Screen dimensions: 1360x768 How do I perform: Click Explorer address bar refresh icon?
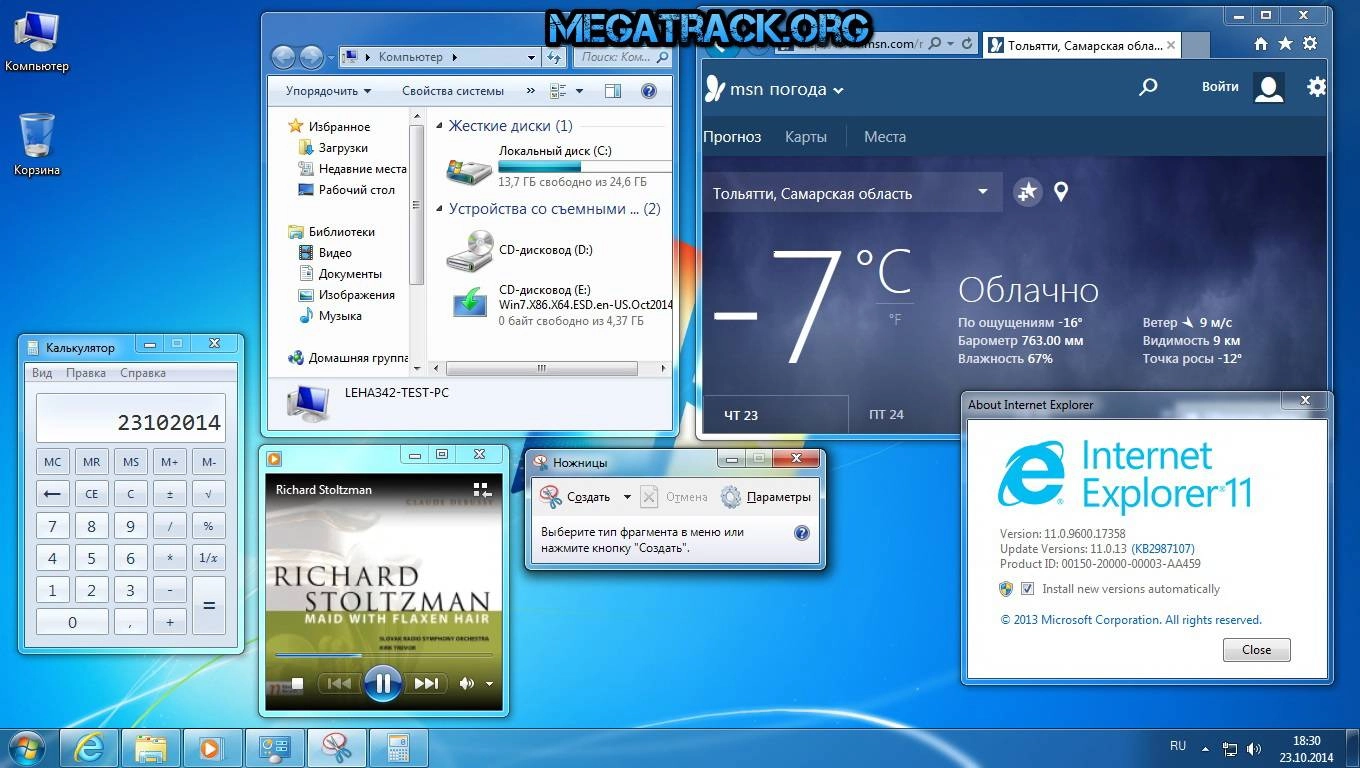click(556, 58)
